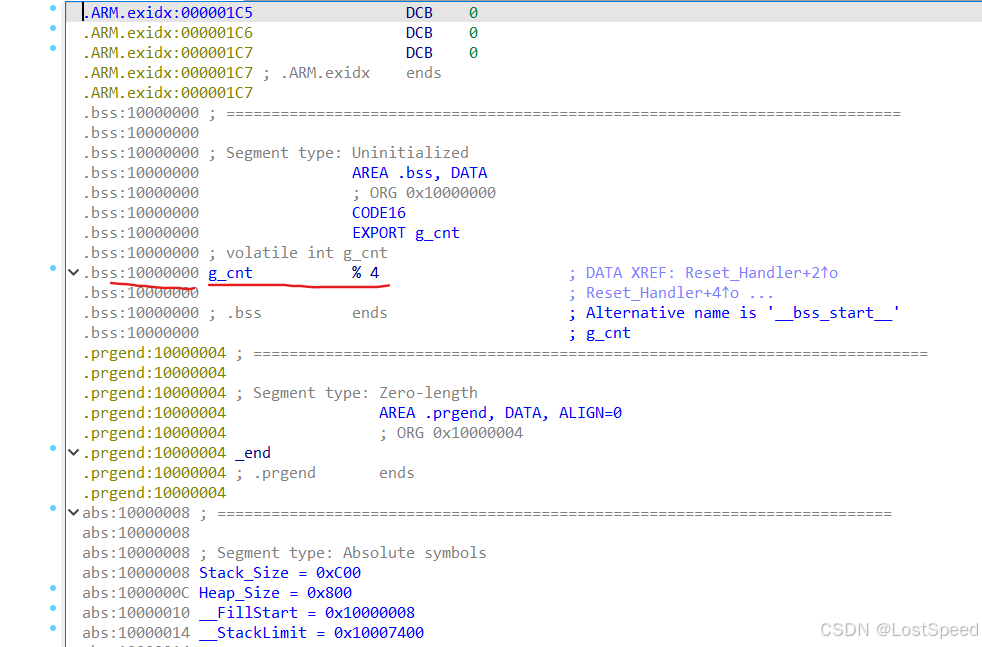982x647 pixels.
Task: Click the 0x10000008 value of __FillStart
Action: click(x=370, y=613)
